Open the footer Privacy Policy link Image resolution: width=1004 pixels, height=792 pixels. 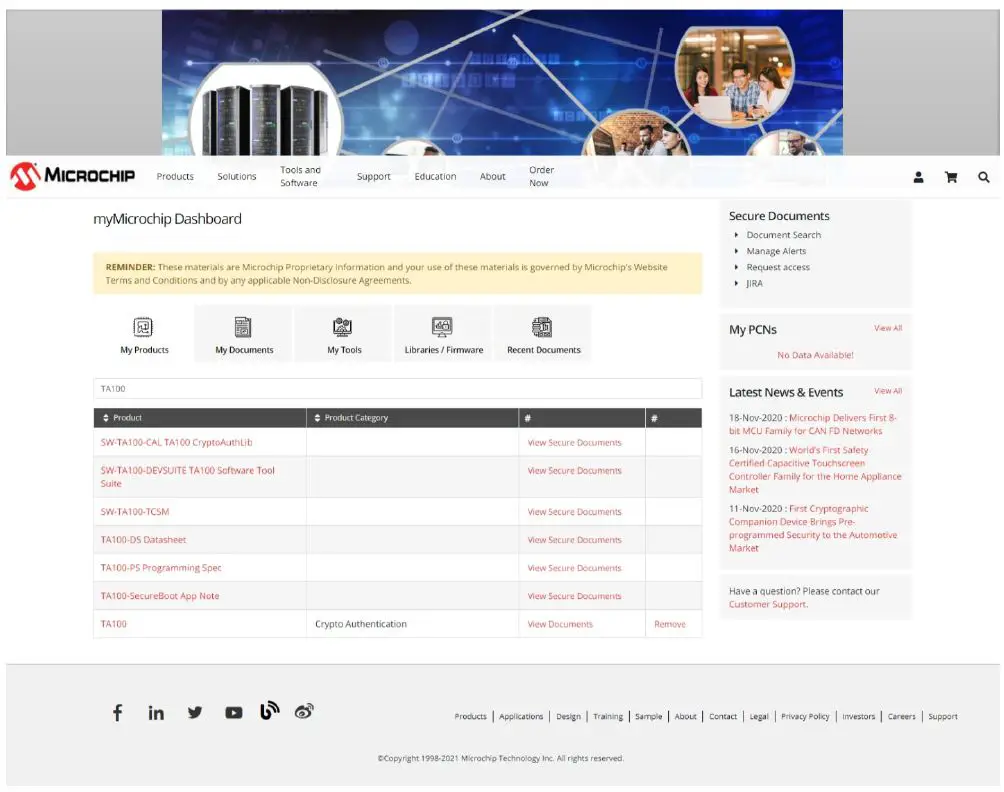click(x=805, y=716)
